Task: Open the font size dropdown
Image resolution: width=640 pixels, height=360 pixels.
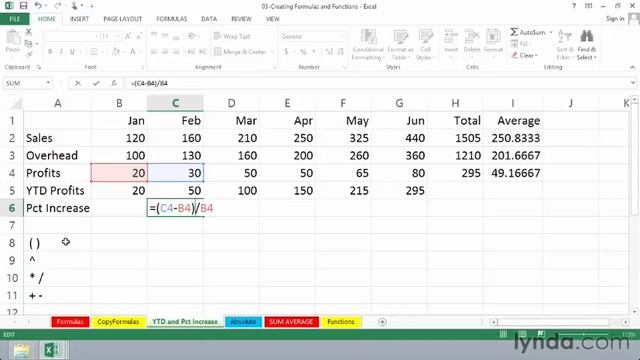Action: click(x=118, y=36)
